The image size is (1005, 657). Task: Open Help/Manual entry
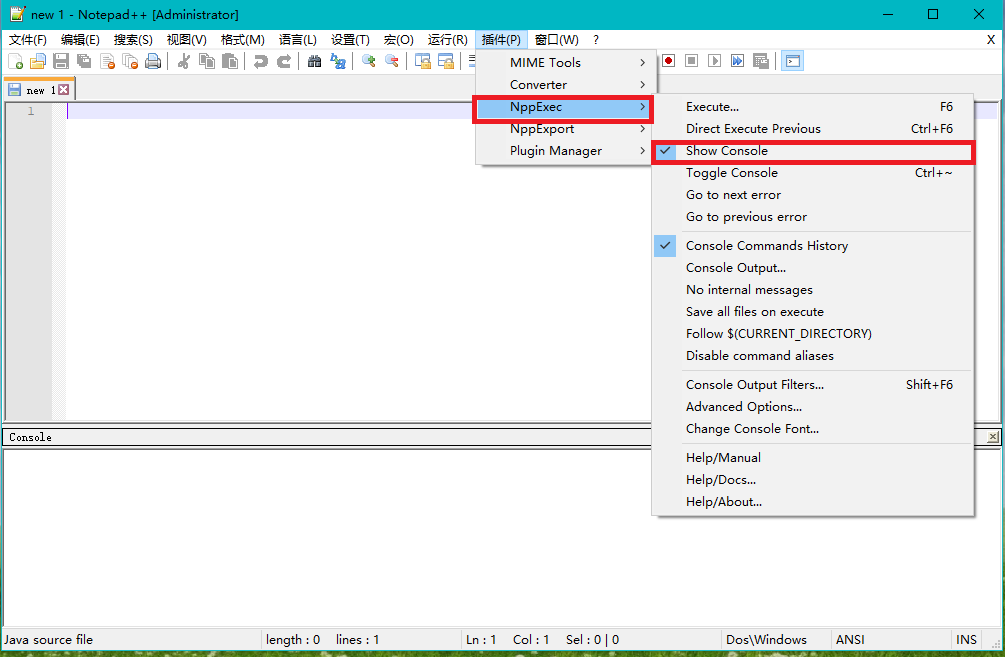coord(813,458)
